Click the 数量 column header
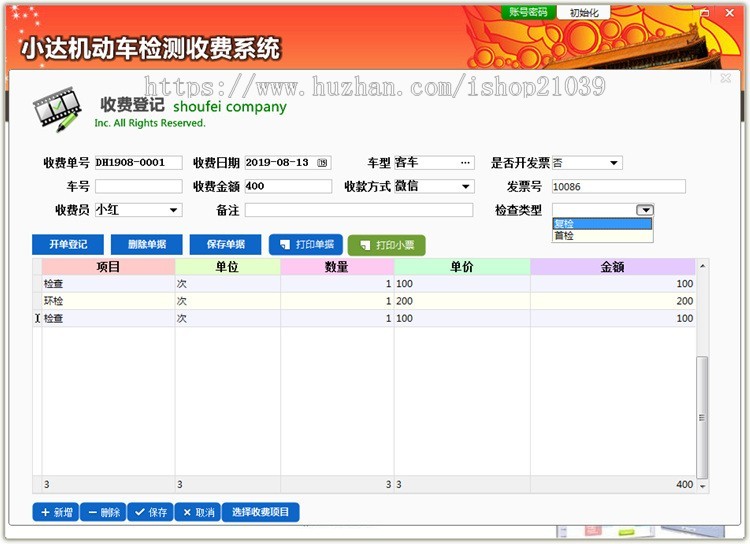Screen dimensions: 750x544 tap(337, 266)
